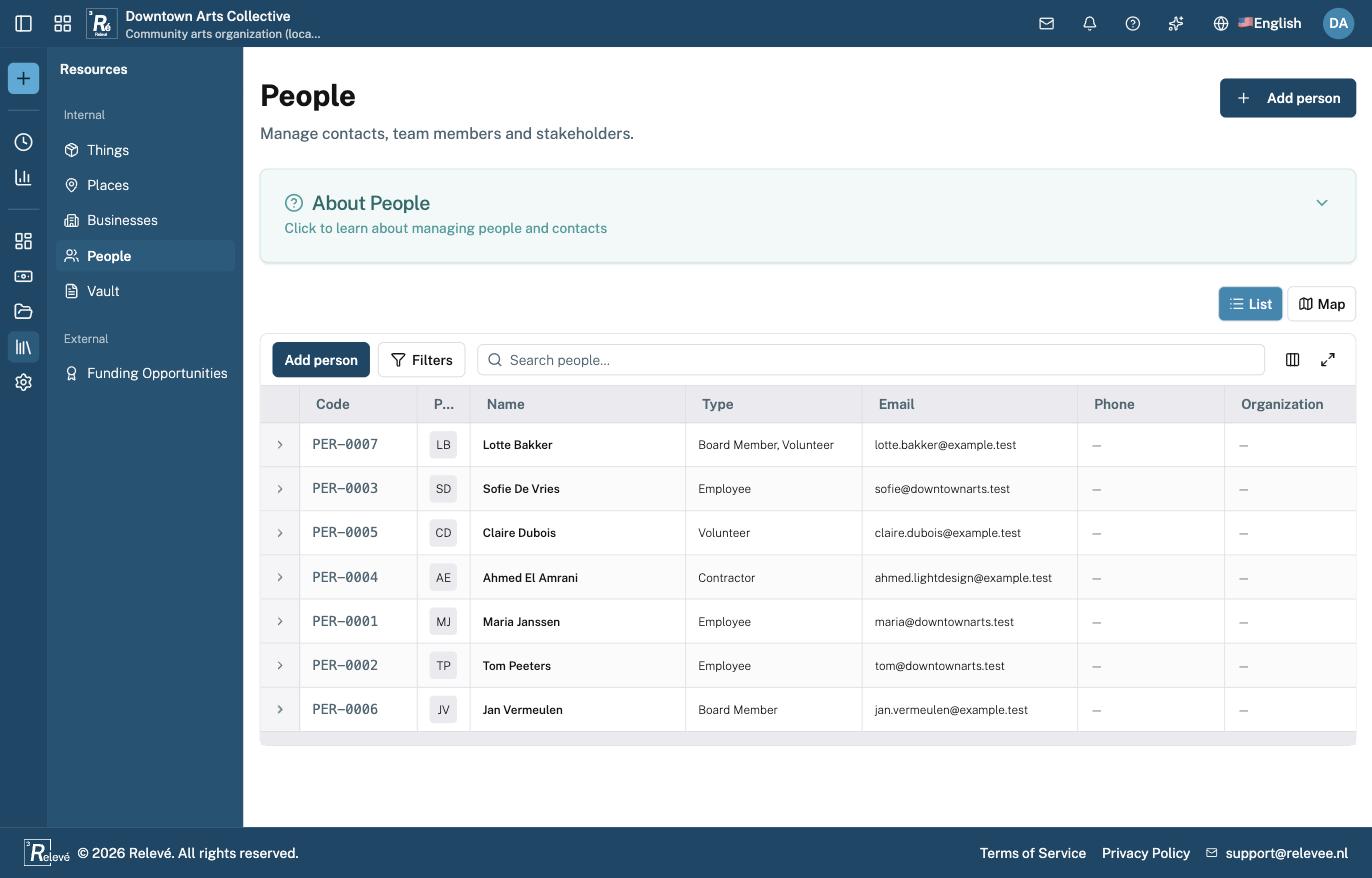Click the Organization column header

pos(1290,404)
